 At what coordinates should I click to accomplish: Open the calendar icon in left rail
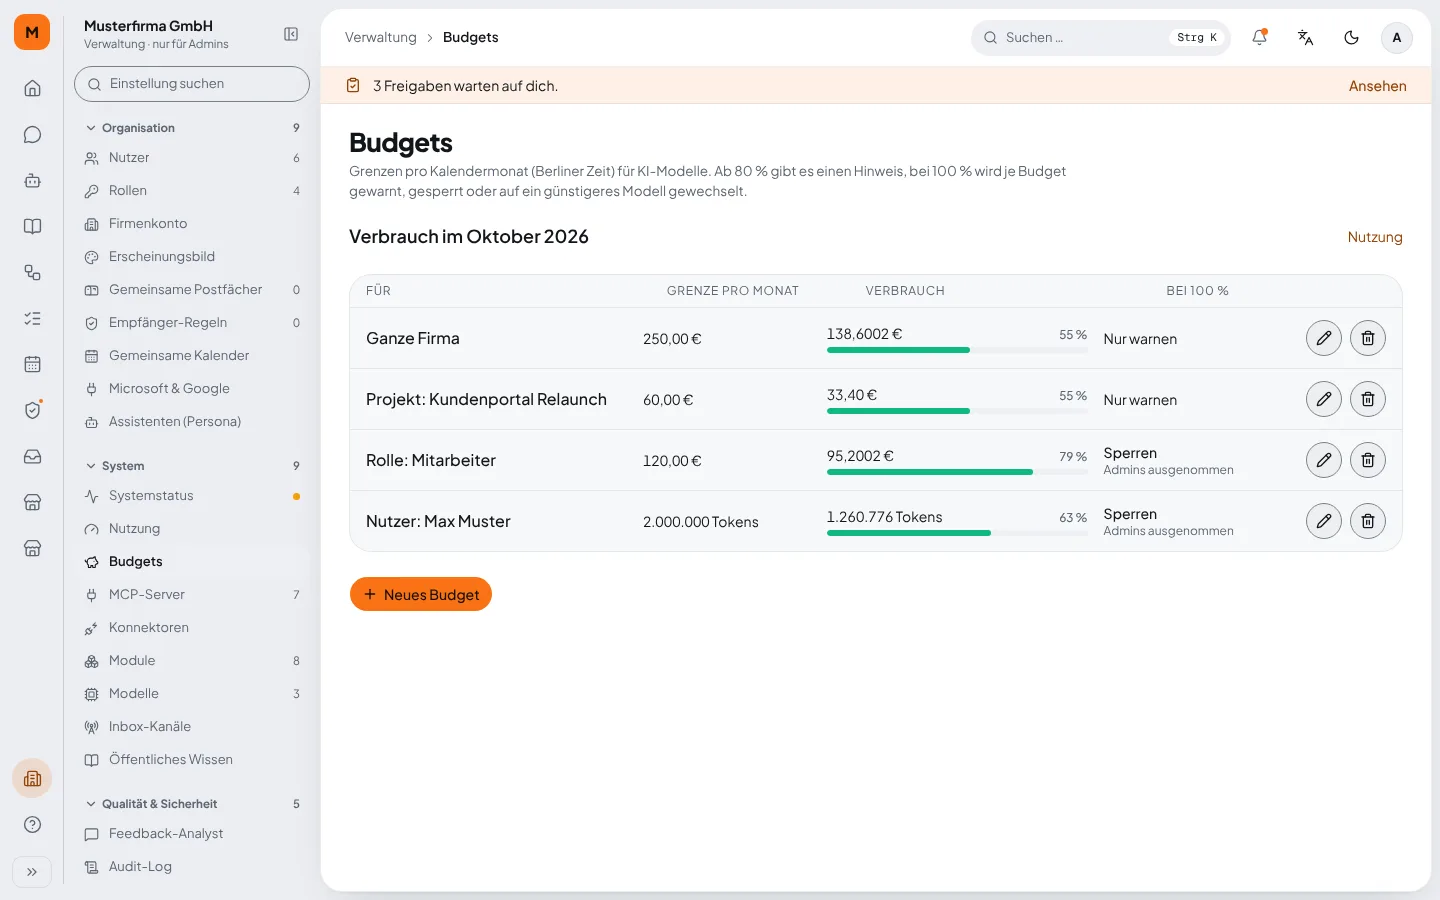click(32, 364)
